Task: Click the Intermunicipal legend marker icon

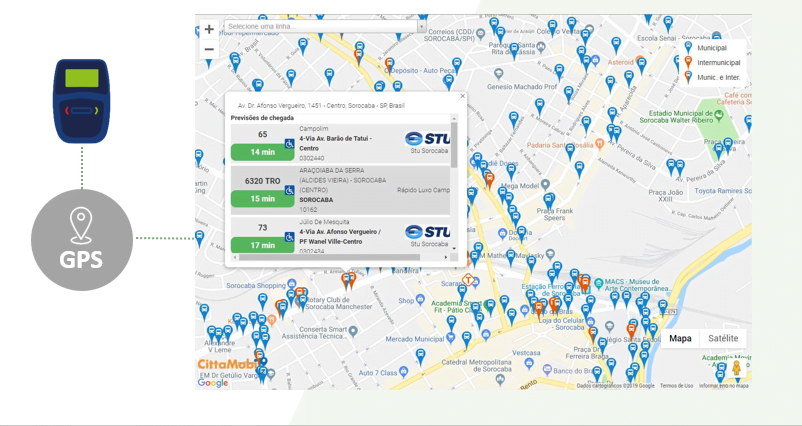Action: tap(688, 62)
